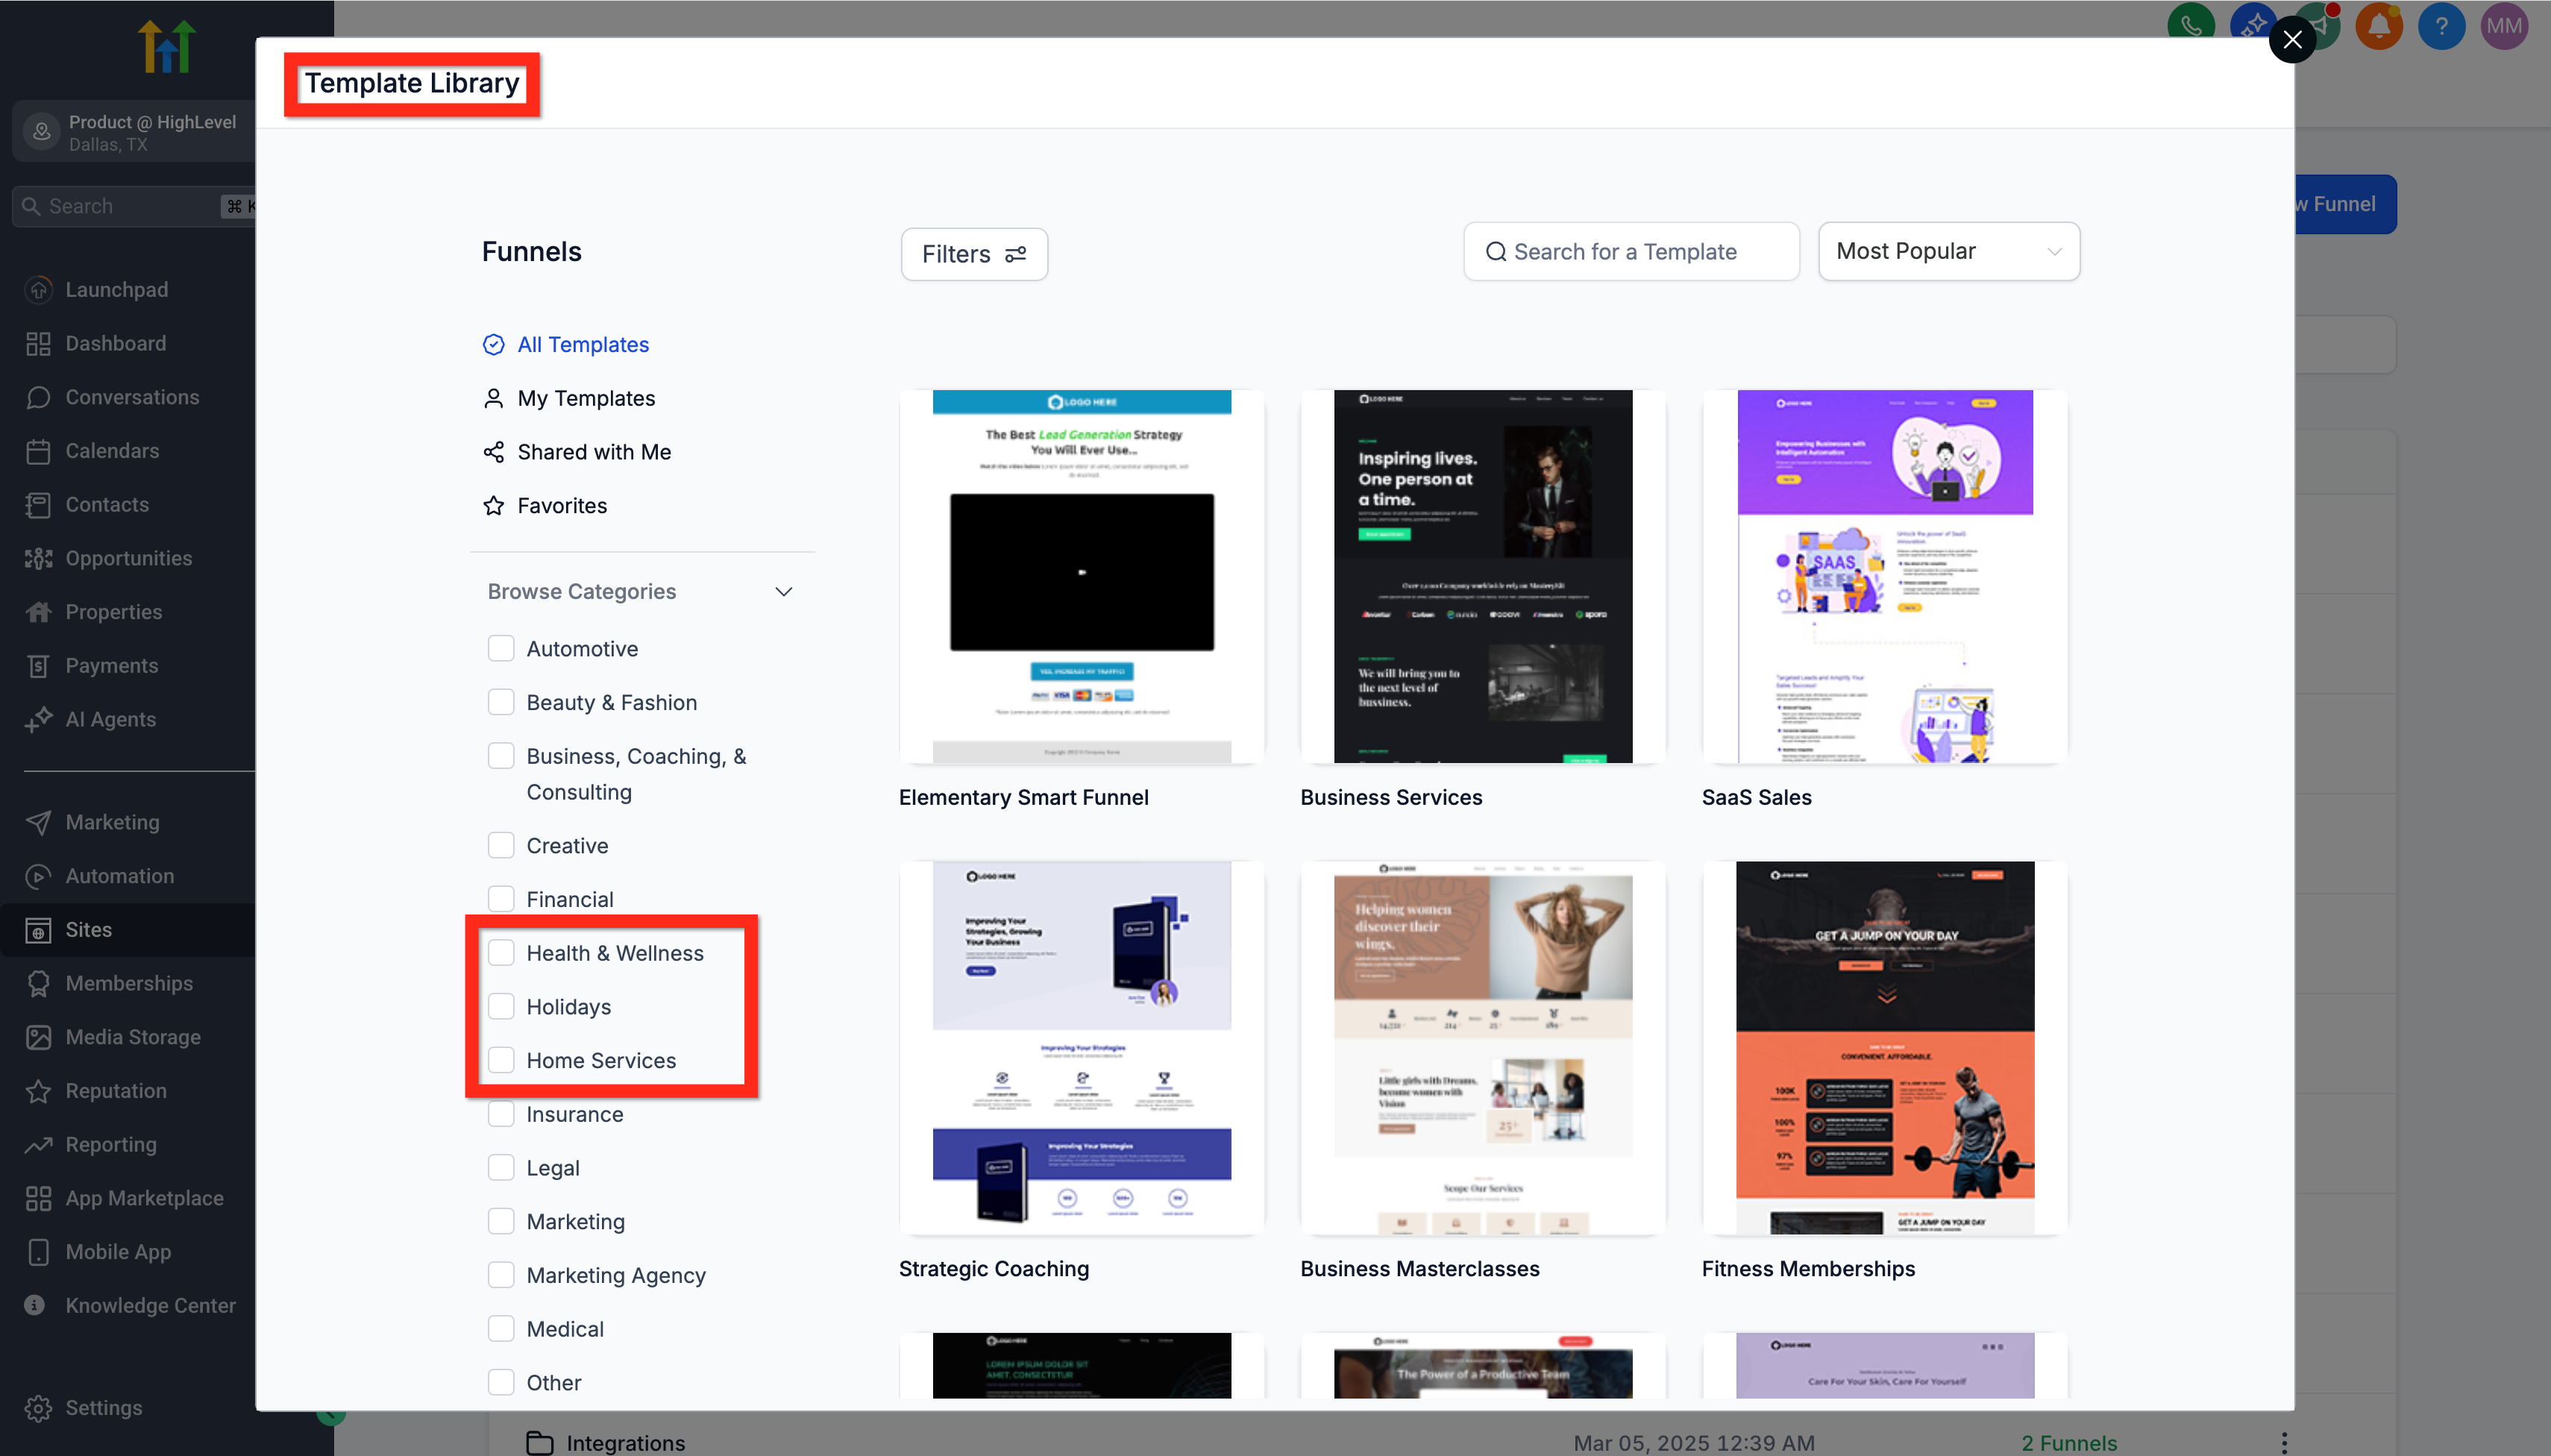Open the Most Popular sort dropdown

coord(1948,251)
